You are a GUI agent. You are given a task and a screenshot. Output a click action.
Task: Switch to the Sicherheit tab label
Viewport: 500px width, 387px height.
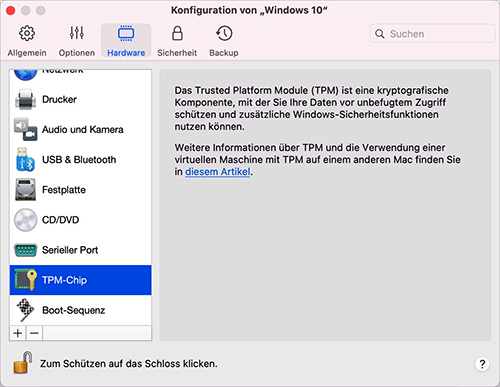177,53
